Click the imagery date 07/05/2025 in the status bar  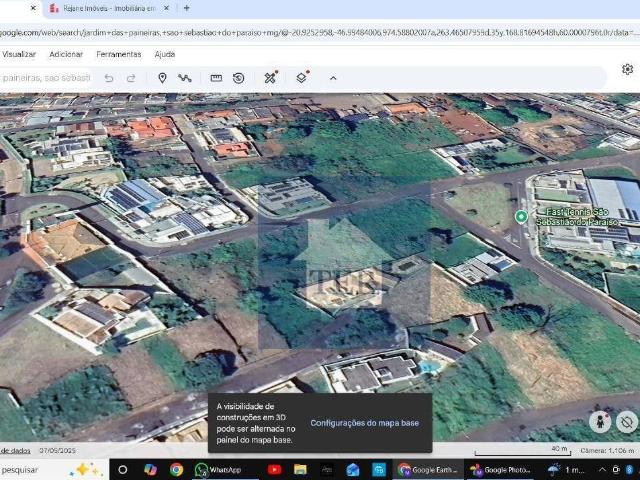tap(58, 451)
